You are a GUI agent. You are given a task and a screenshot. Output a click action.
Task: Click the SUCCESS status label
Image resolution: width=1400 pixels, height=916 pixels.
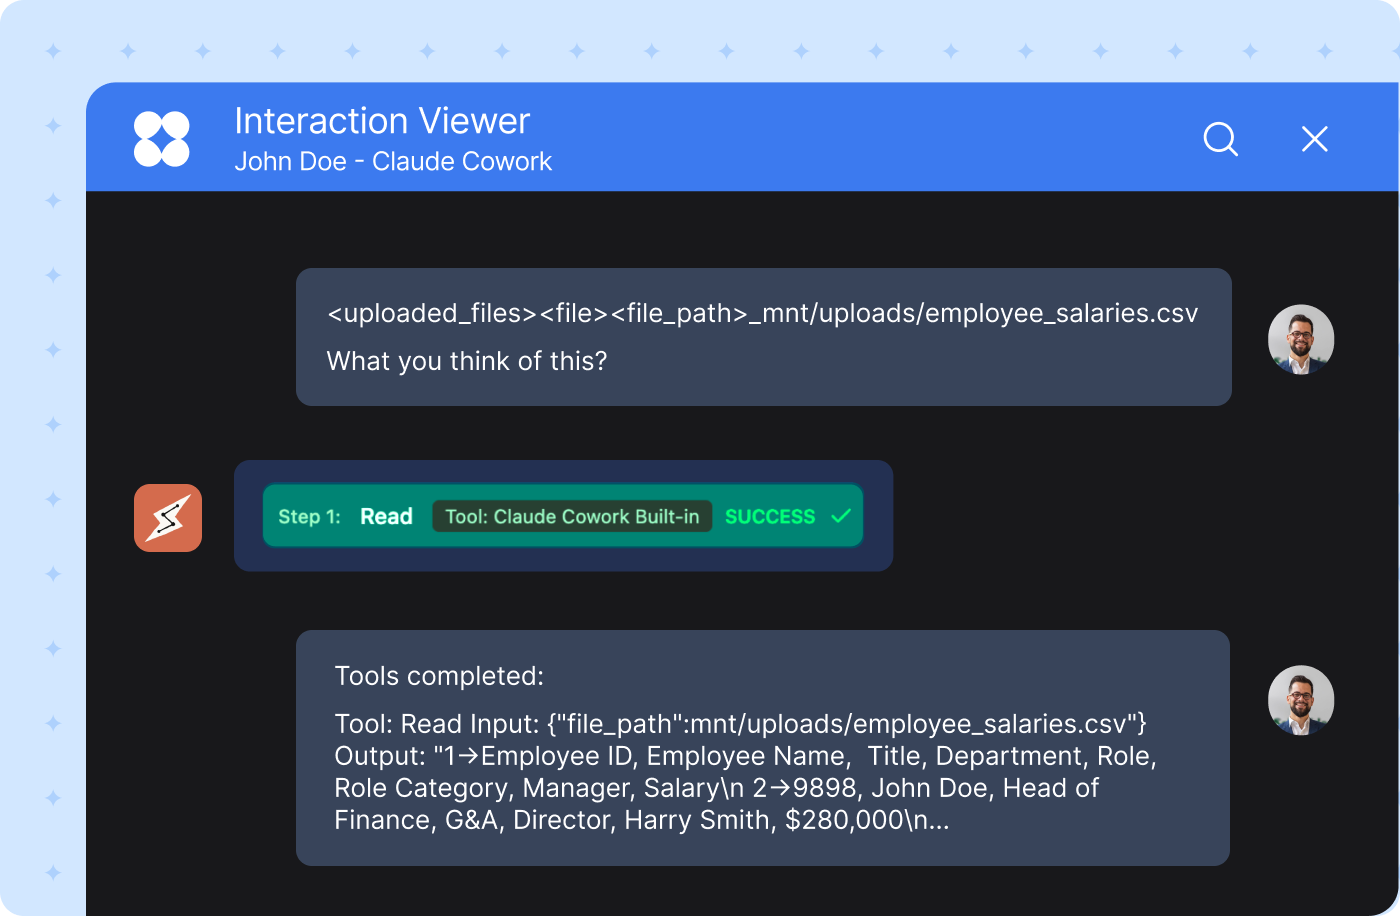pyautogui.click(x=770, y=517)
